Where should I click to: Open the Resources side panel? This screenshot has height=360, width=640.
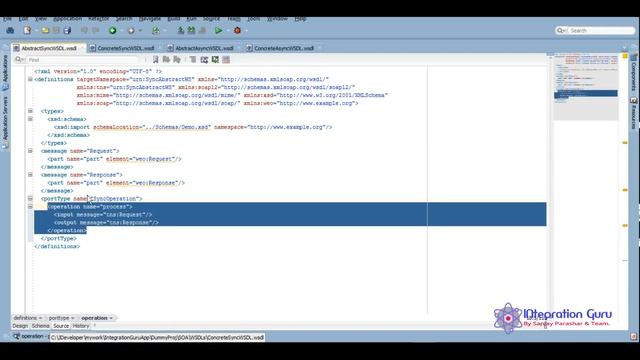(633, 113)
